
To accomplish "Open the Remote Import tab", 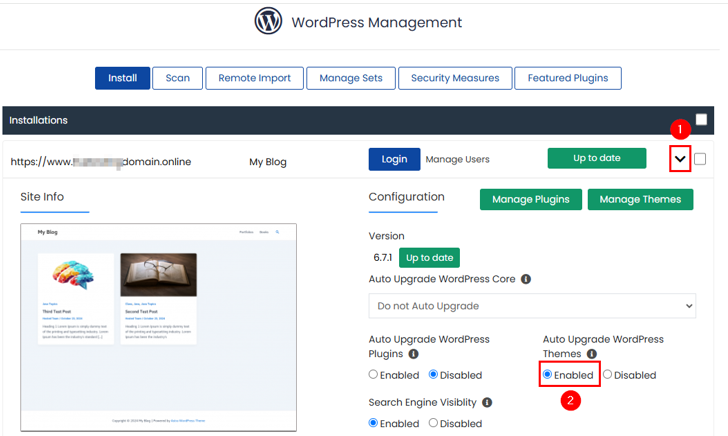I will (254, 78).
